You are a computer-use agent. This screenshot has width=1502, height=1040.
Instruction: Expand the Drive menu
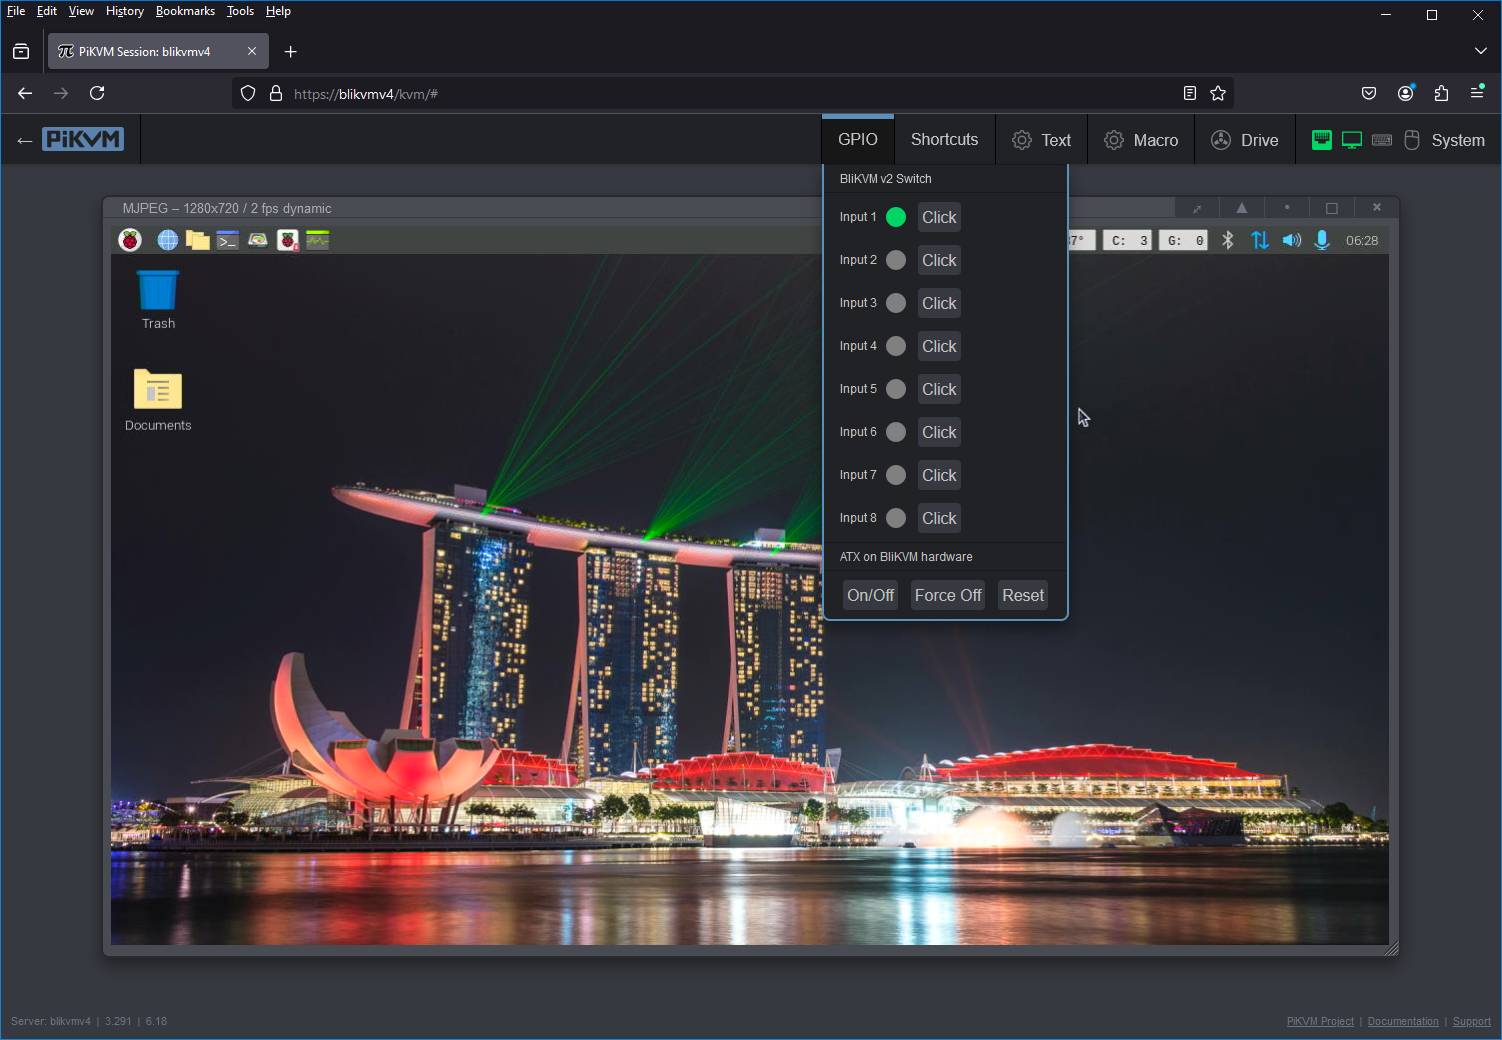[1245, 140]
